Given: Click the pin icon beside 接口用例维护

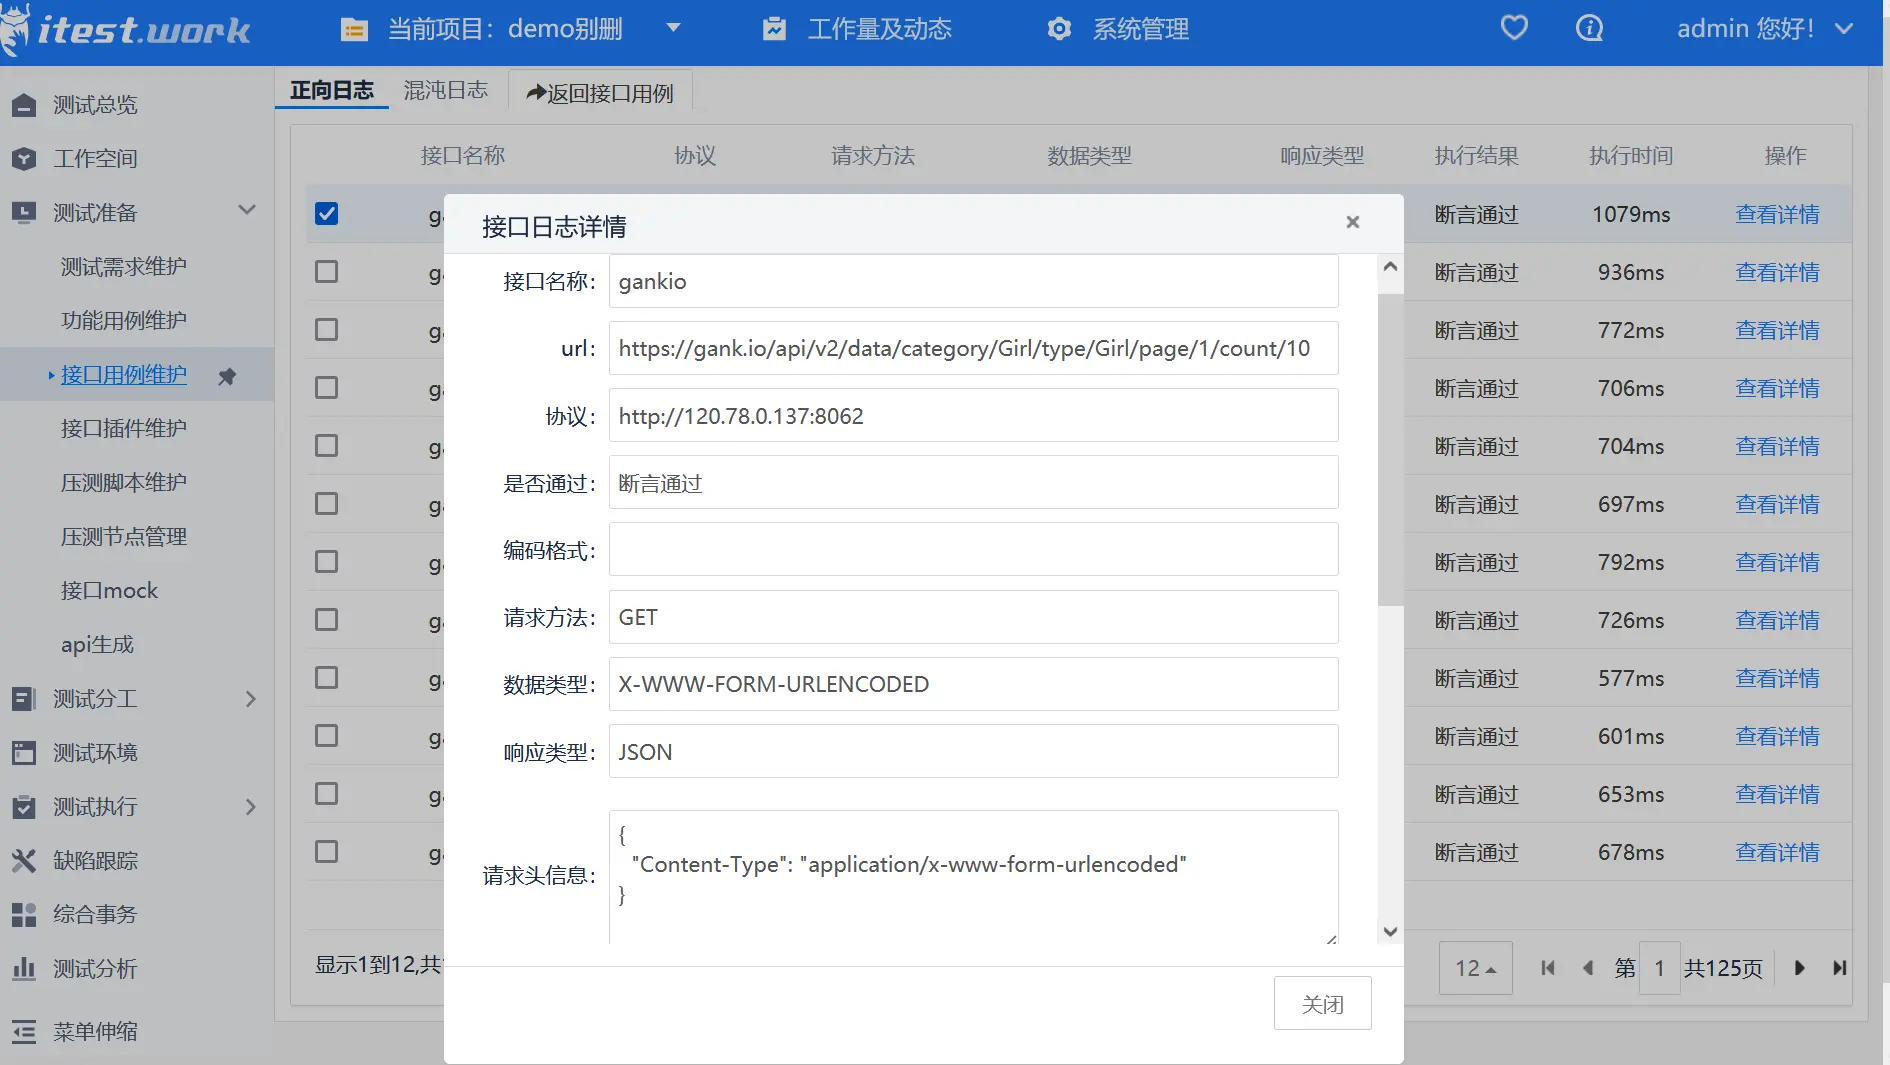Looking at the screenshot, I should pyautogui.click(x=227, y=376).
